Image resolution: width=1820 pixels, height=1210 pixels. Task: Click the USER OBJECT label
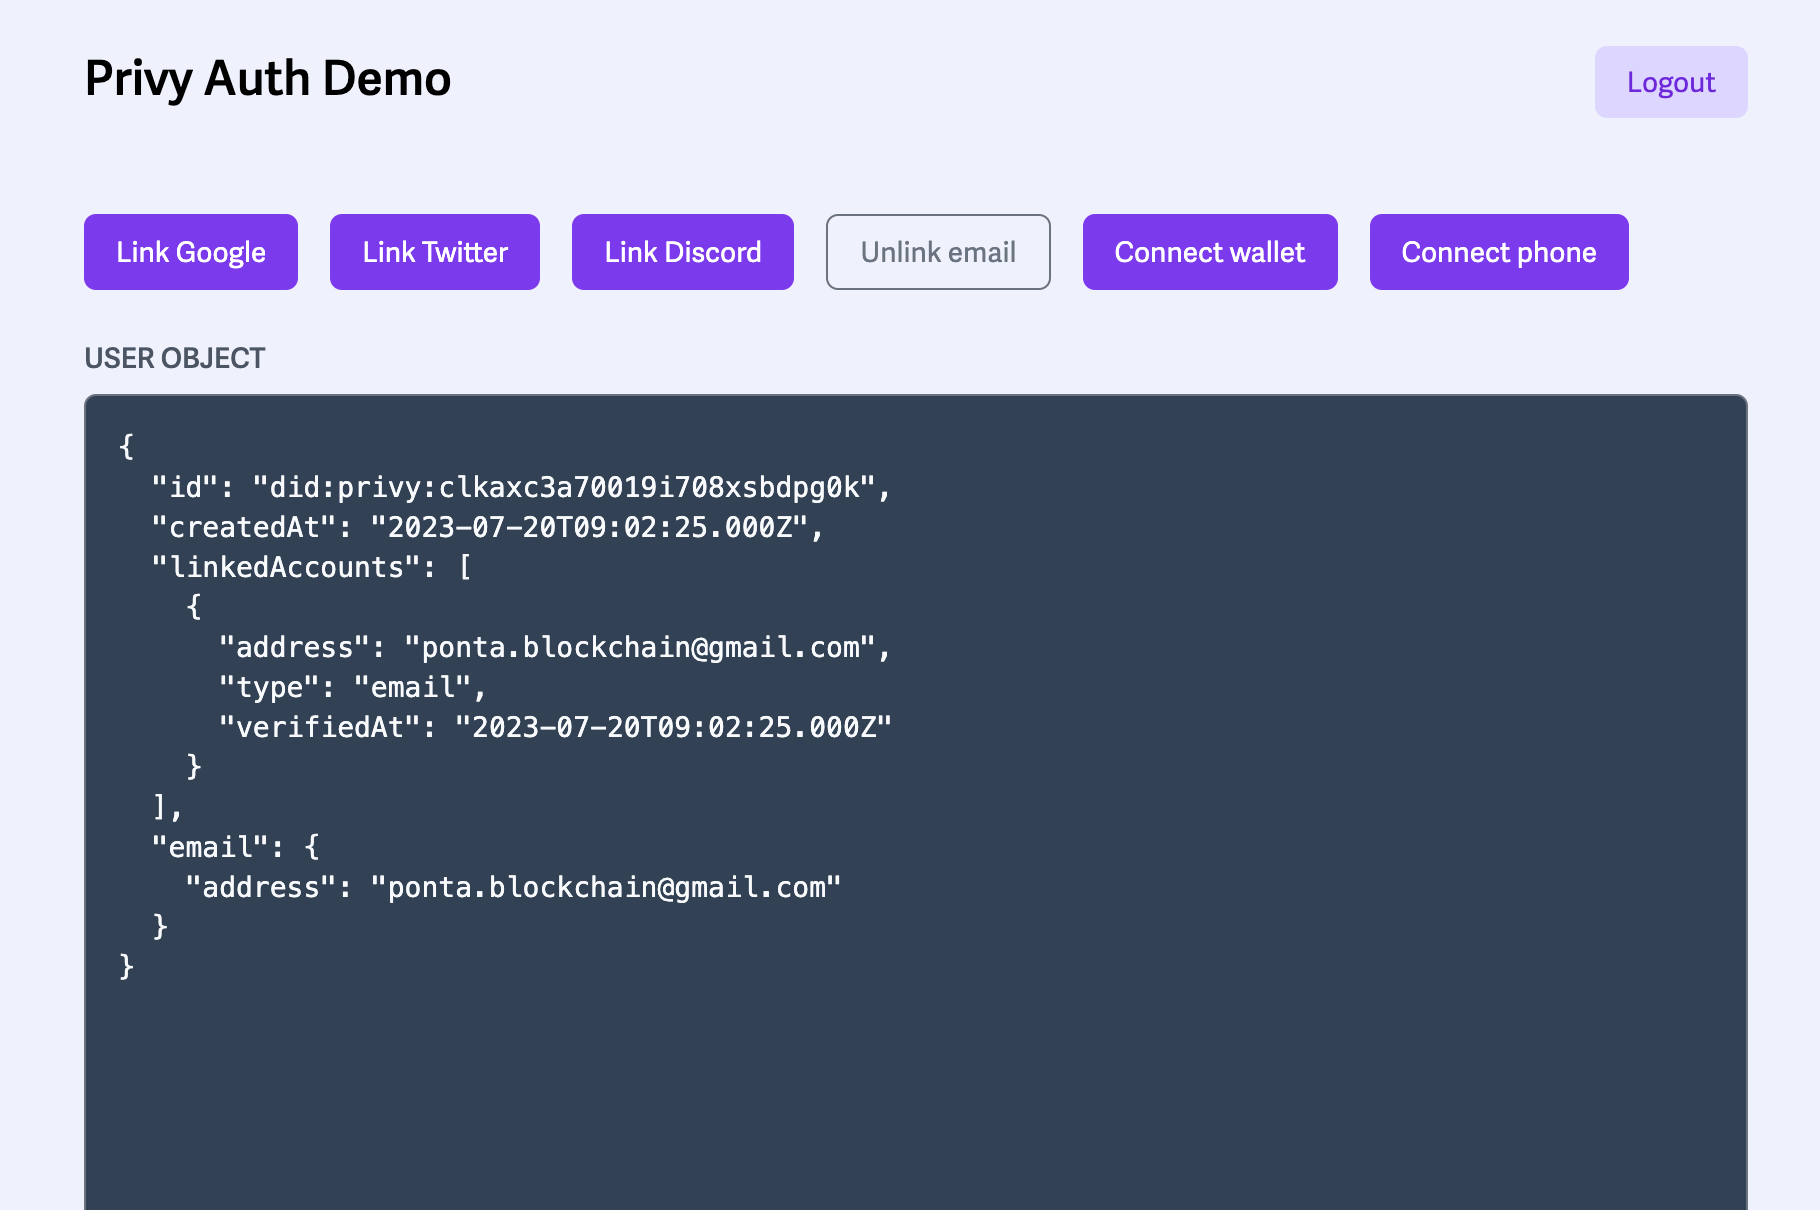(175, 358)
